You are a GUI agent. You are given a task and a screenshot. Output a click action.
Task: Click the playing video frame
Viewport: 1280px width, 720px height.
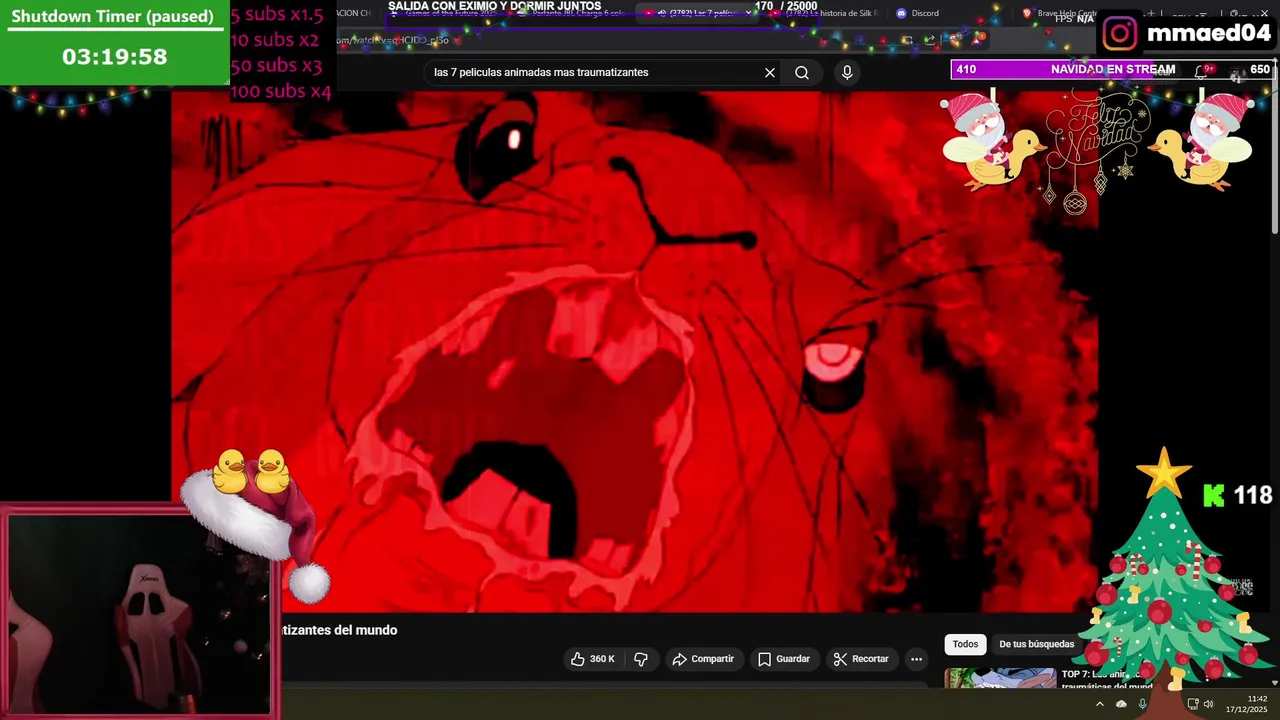pyautogui.click(x=634, y=351)
